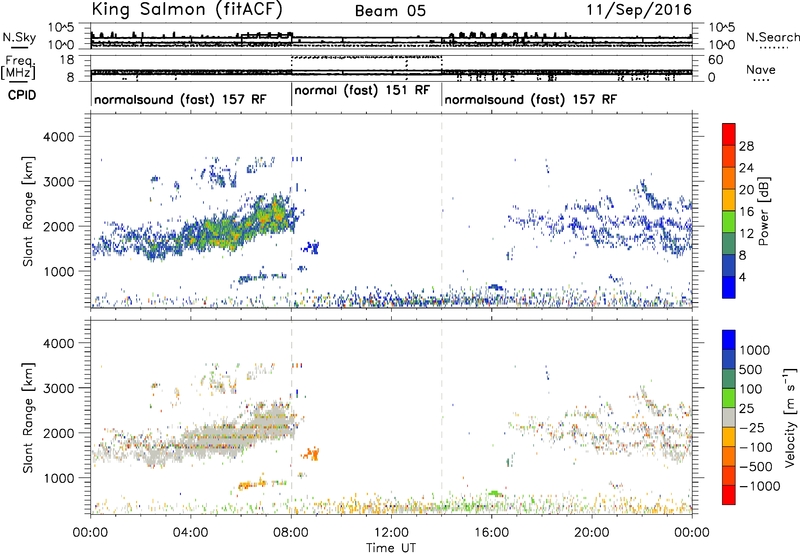Click the 'King Salmon (fitACF)' title text
The image size is (800, 554).
pos(187,10)
